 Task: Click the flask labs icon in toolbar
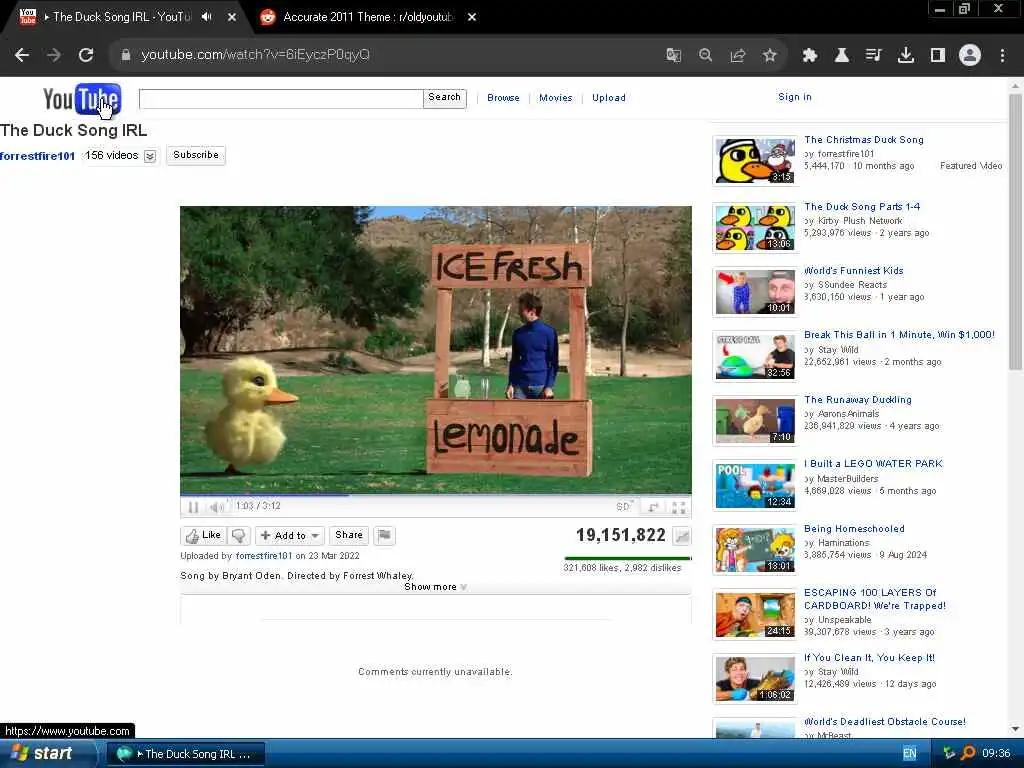[842, 56]
